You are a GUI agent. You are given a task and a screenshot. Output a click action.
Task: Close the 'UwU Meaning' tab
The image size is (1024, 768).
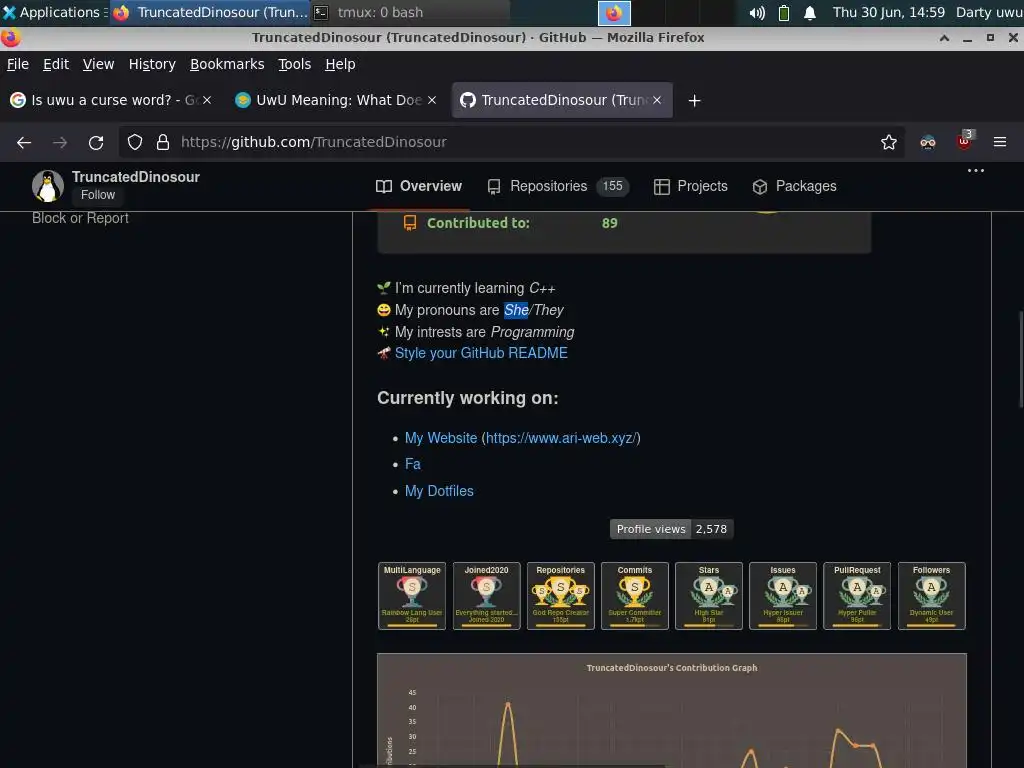pyautogui.click(x=432, y=100)
